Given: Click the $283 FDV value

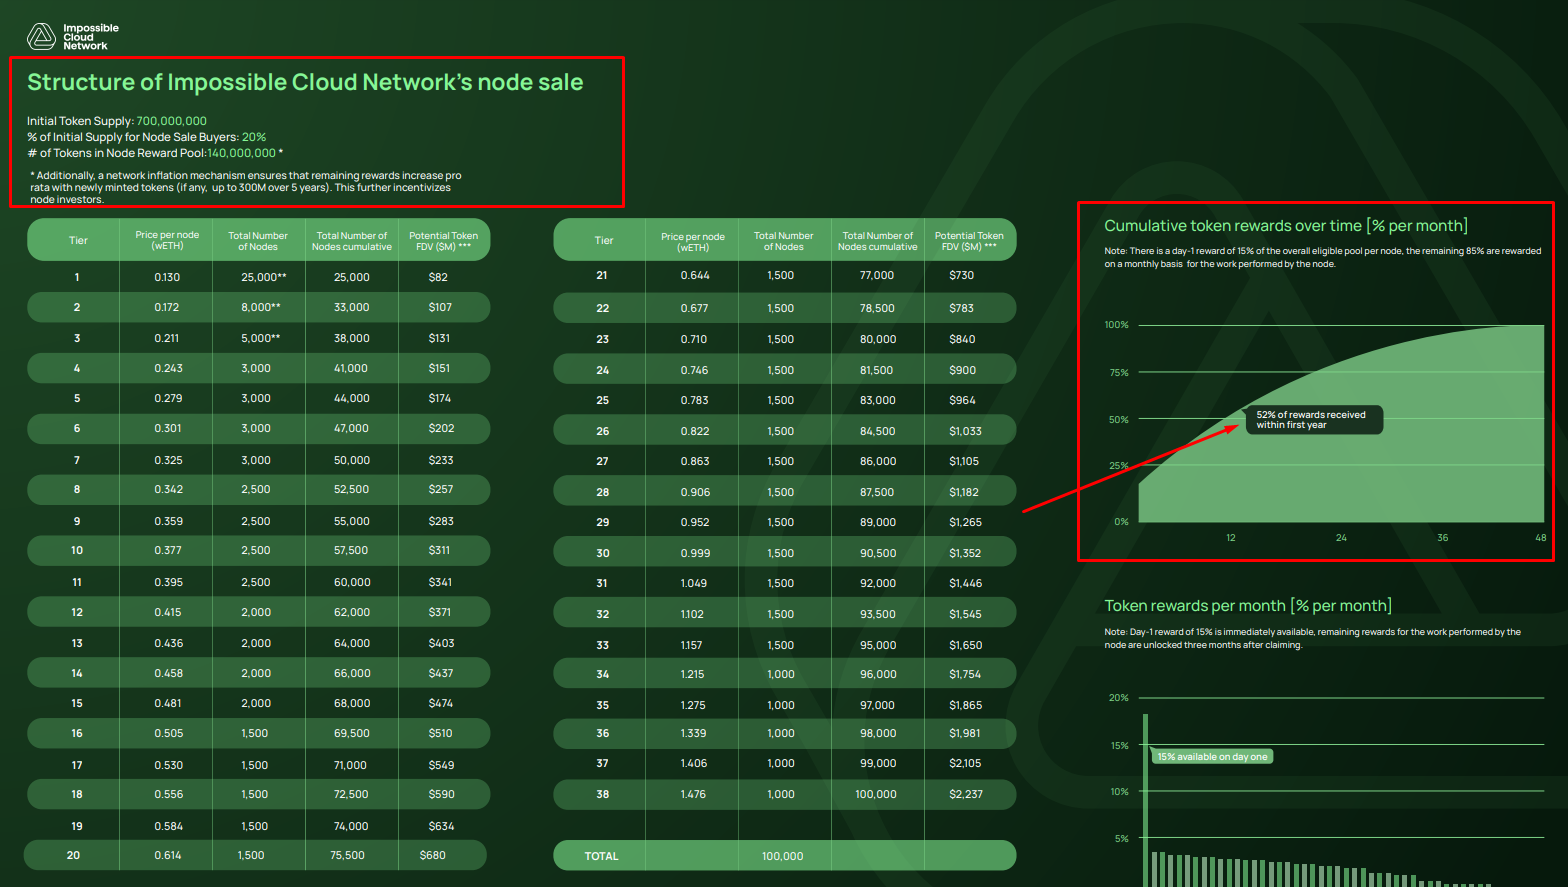Looking at the screenshot, I should [x=441, y=521].
